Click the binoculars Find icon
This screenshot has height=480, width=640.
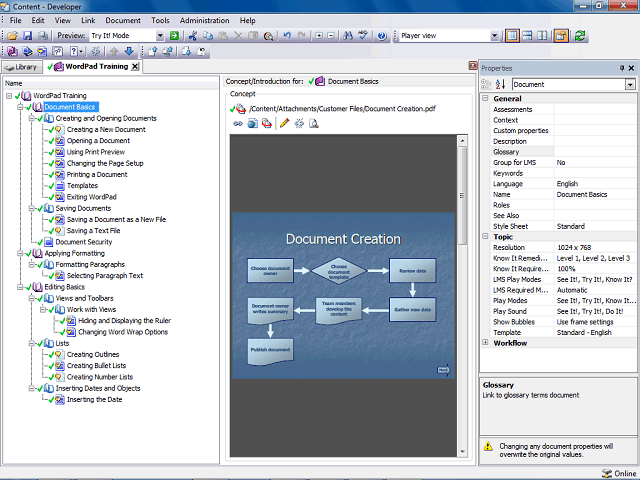tap(348, 36)
